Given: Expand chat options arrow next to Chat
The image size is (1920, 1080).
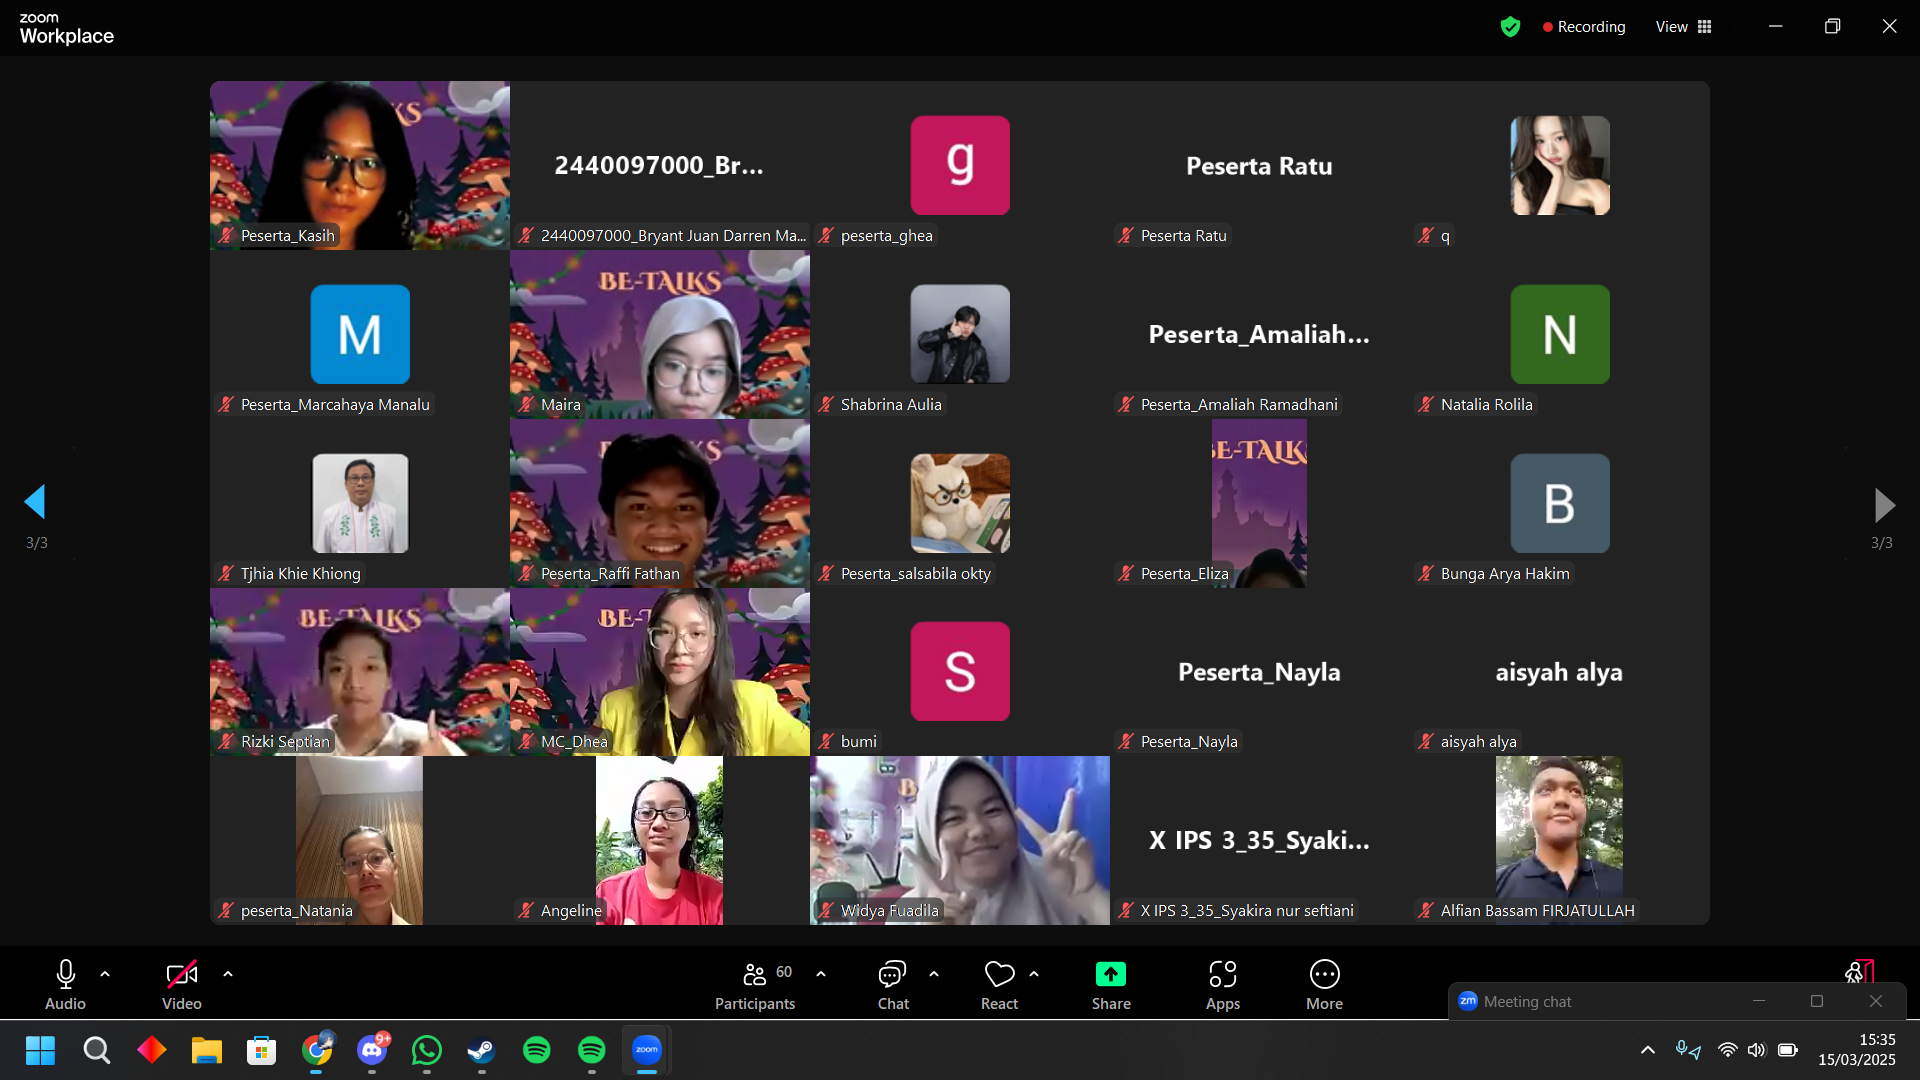Looking at the screenshot, I should point(934,973).
